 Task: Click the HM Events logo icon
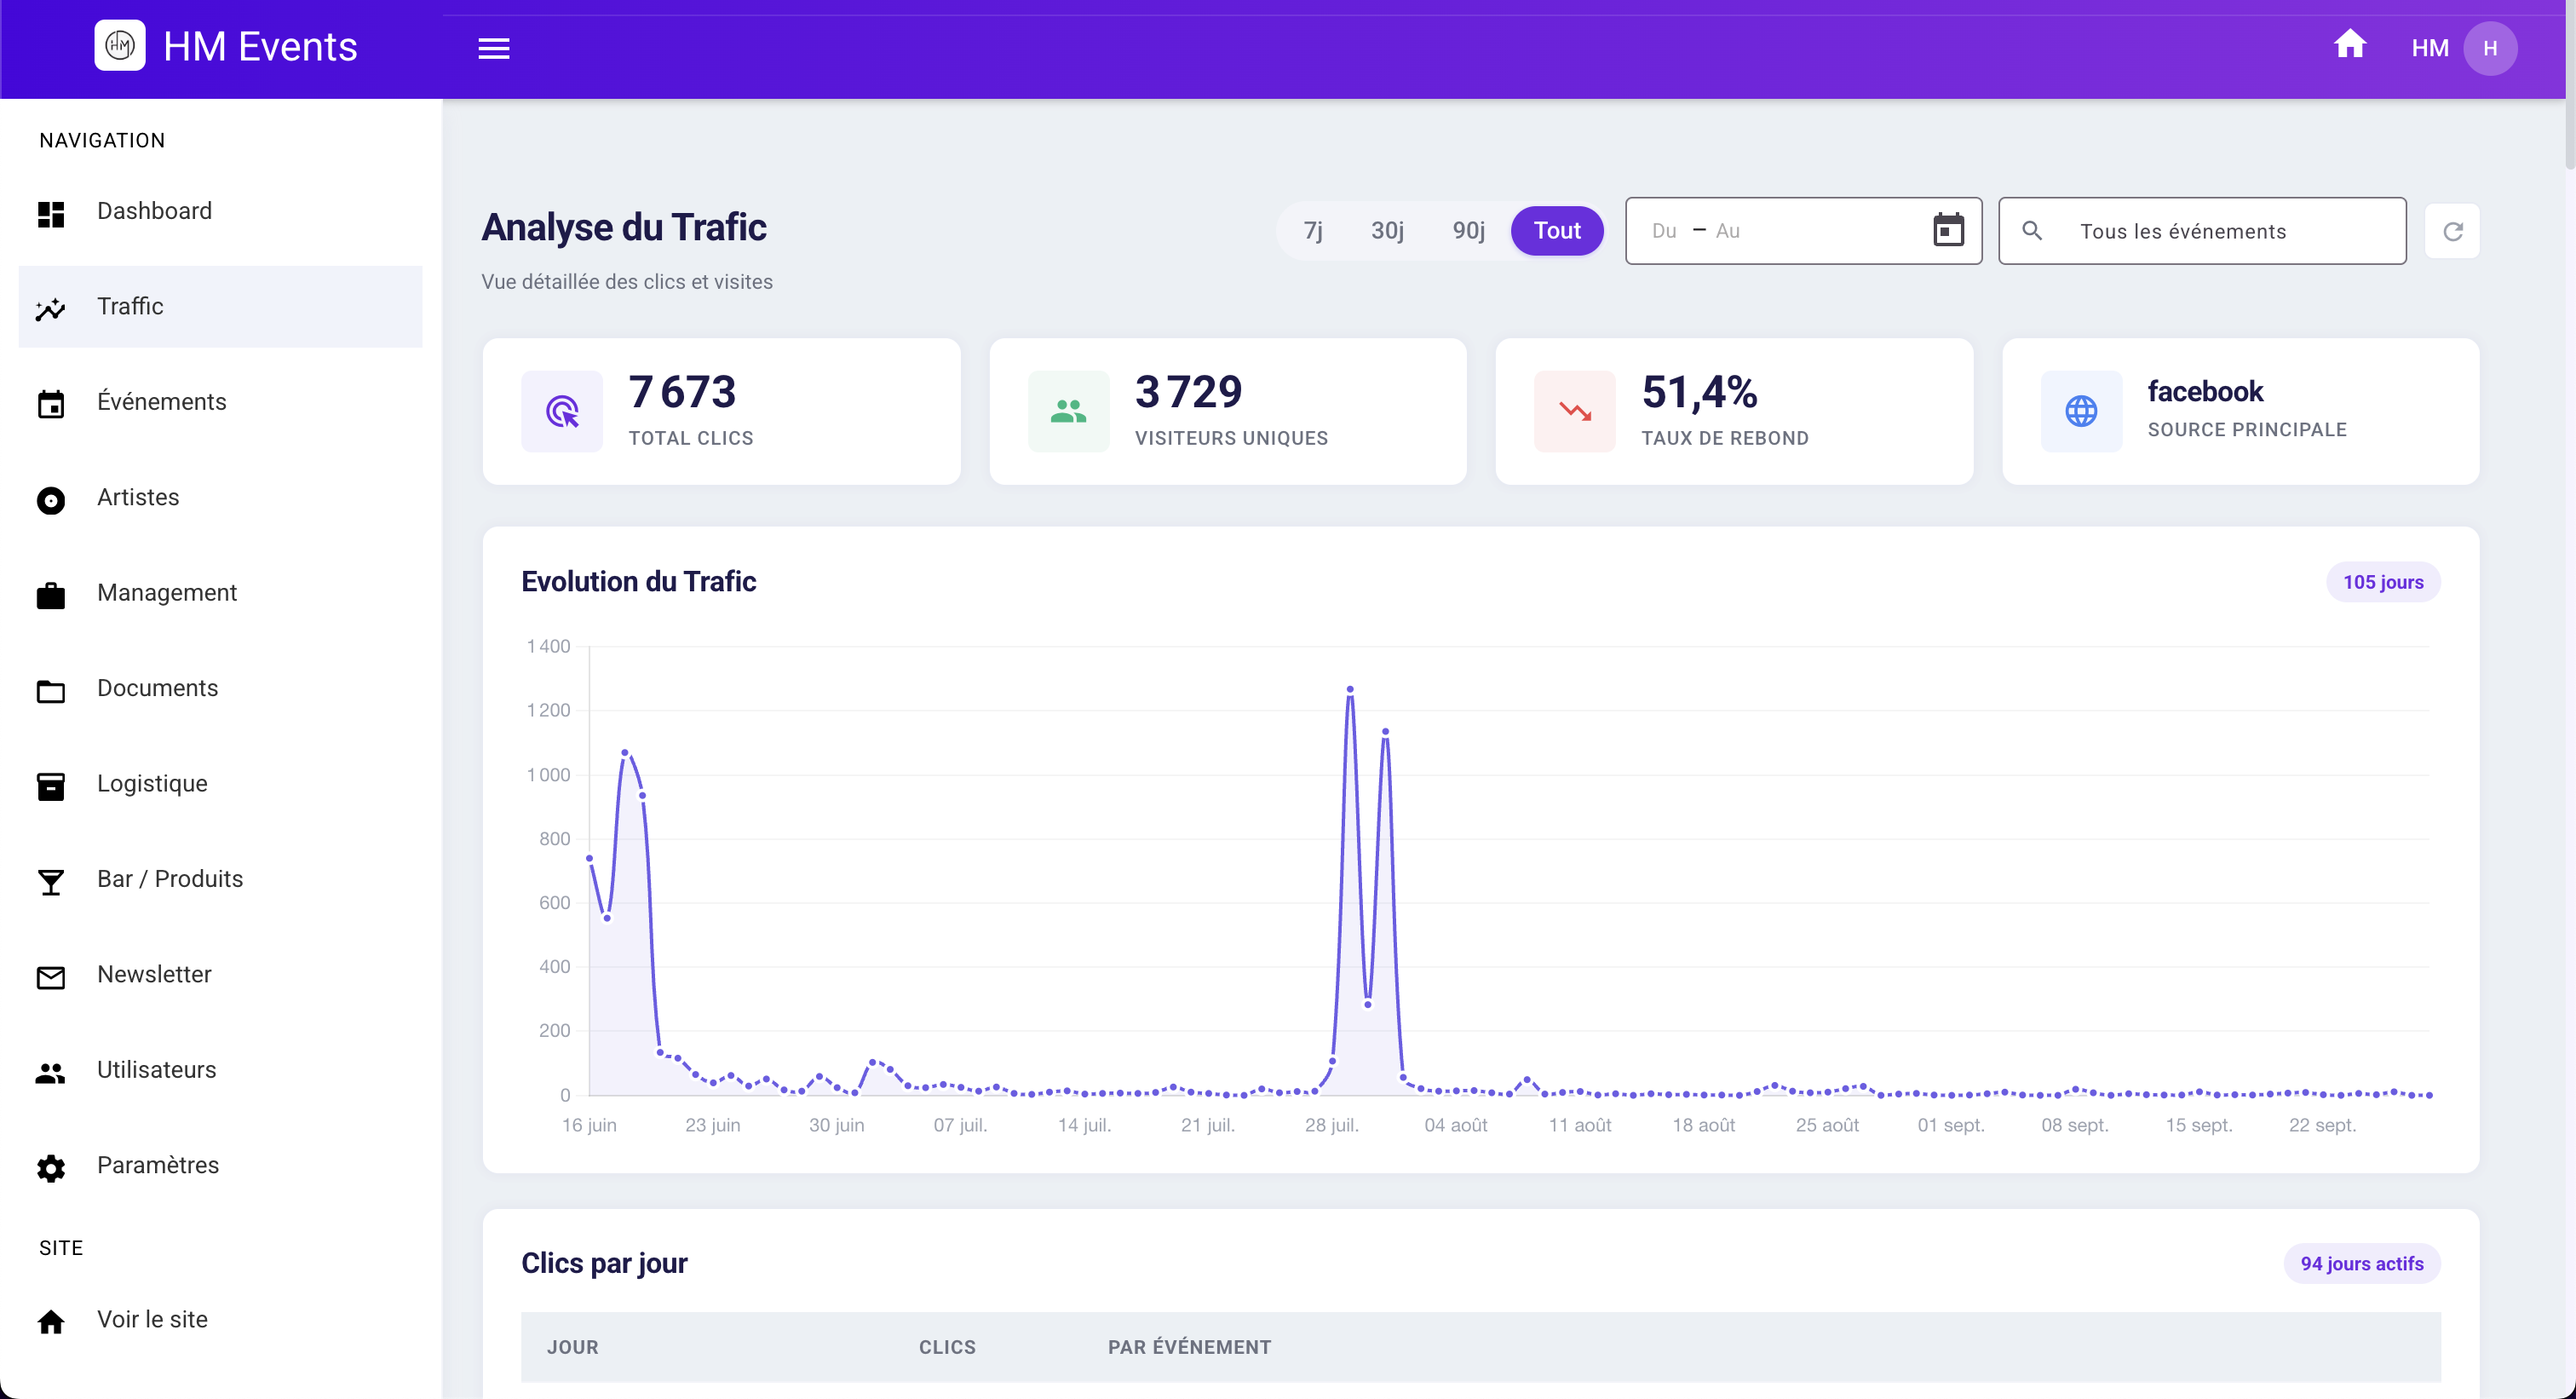120,46
